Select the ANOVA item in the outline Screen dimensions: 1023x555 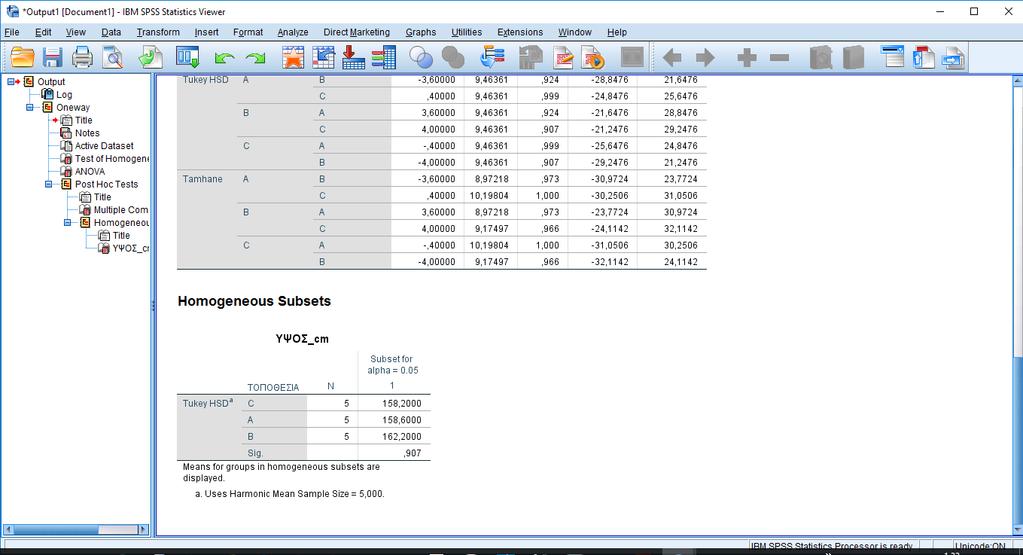point(89,172)
